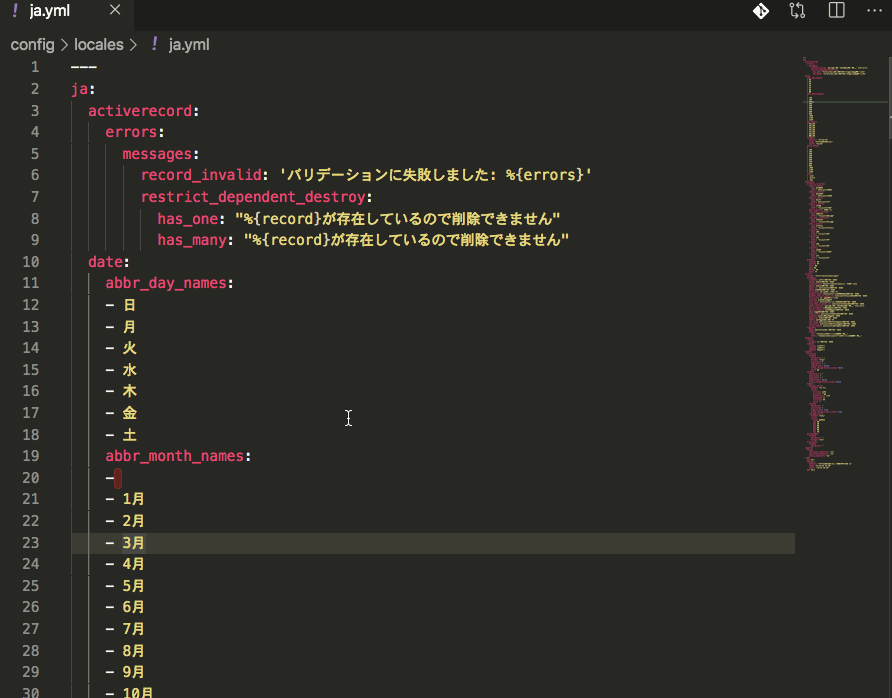Click the 'messages' key
Image resolution: width=892 pixels, height=698 pixels.
pyautogui.click(x=157, y=154)
